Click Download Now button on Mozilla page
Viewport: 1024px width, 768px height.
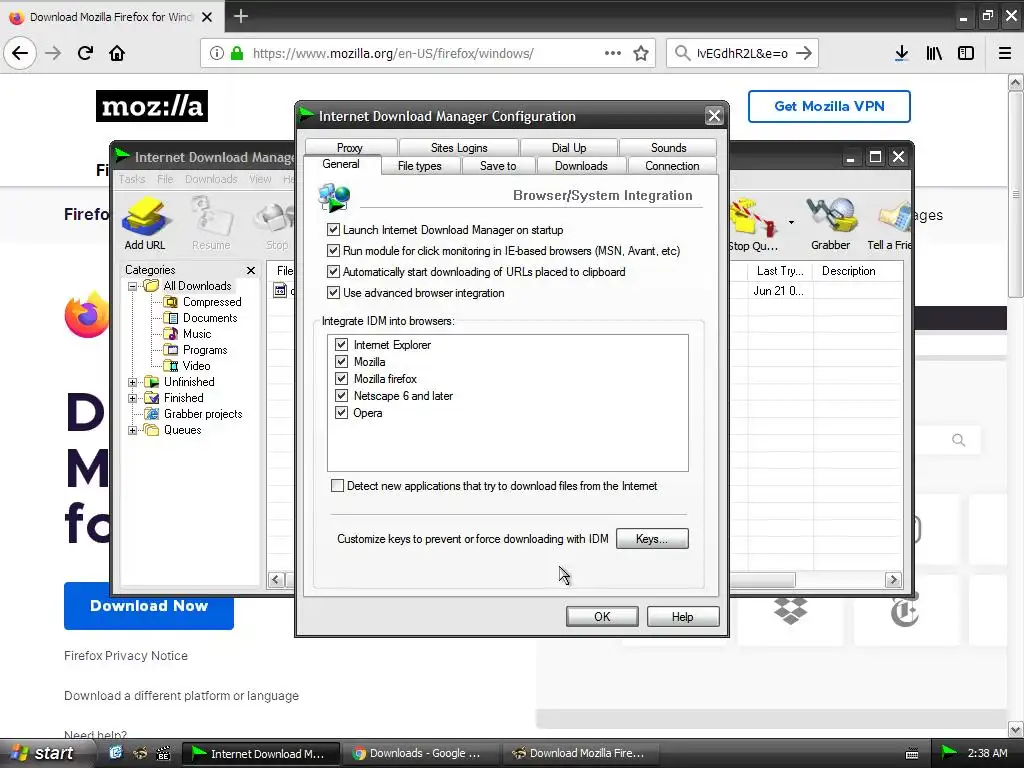(149, 606)
